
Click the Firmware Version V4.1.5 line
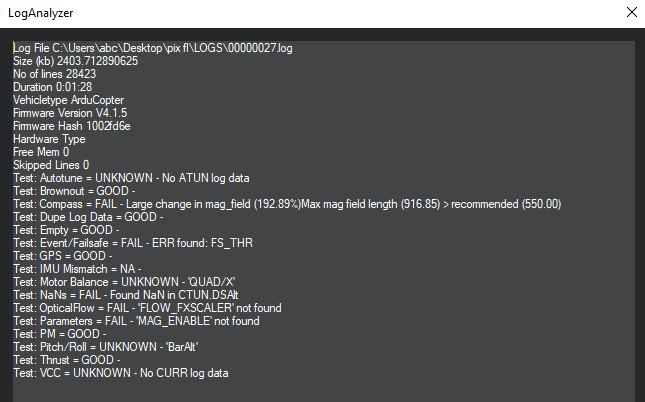(x=70, y=113)
